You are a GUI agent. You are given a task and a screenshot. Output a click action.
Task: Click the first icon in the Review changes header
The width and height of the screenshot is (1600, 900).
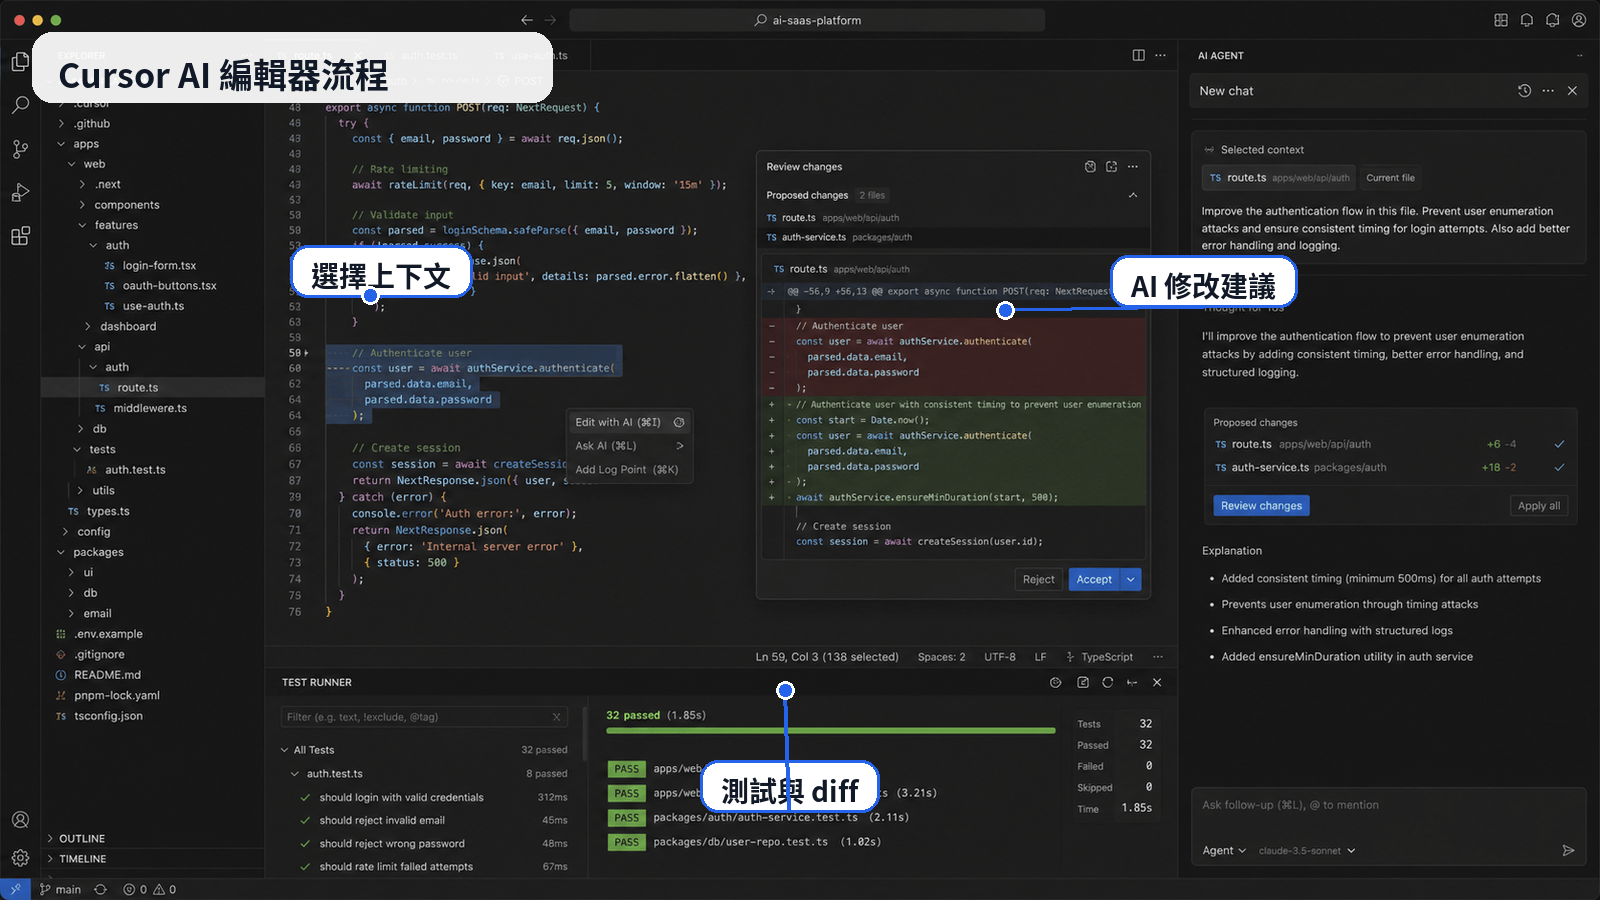pos(1090,167)
